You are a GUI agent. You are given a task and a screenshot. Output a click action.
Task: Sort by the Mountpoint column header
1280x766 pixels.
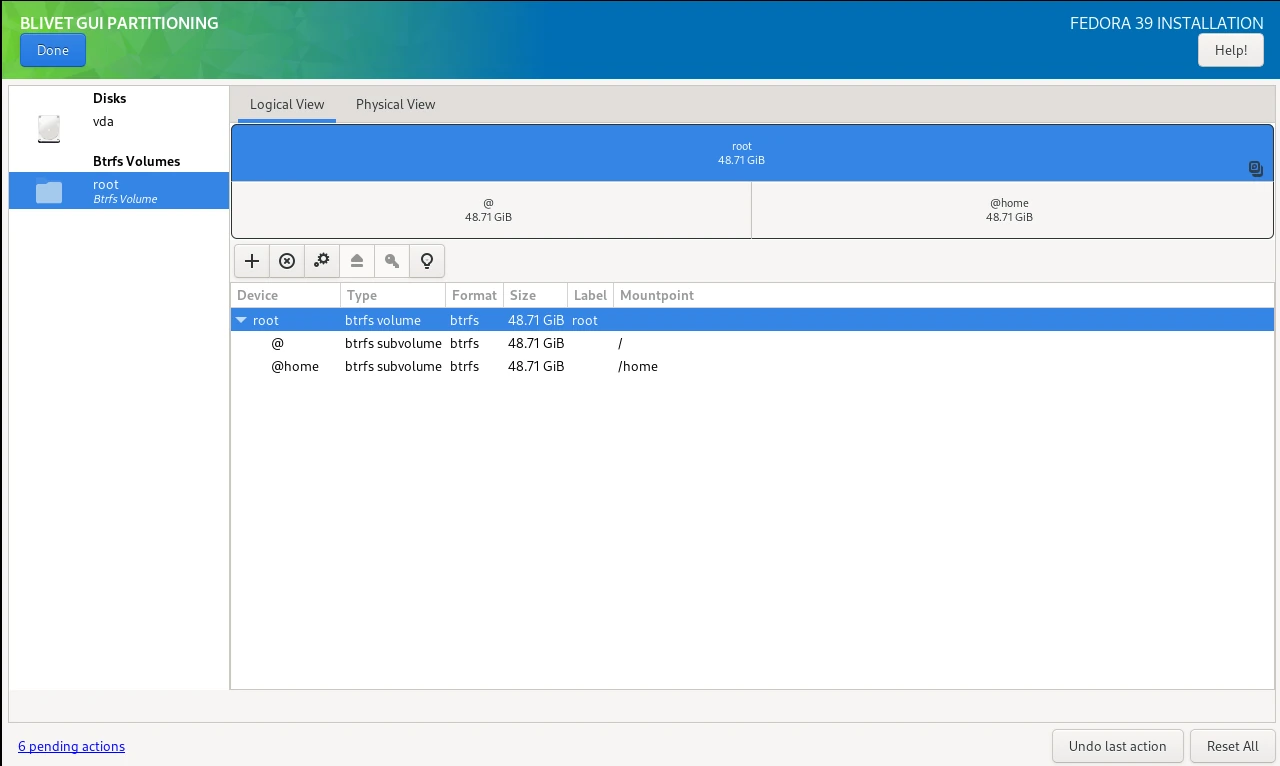click(944, 296)
